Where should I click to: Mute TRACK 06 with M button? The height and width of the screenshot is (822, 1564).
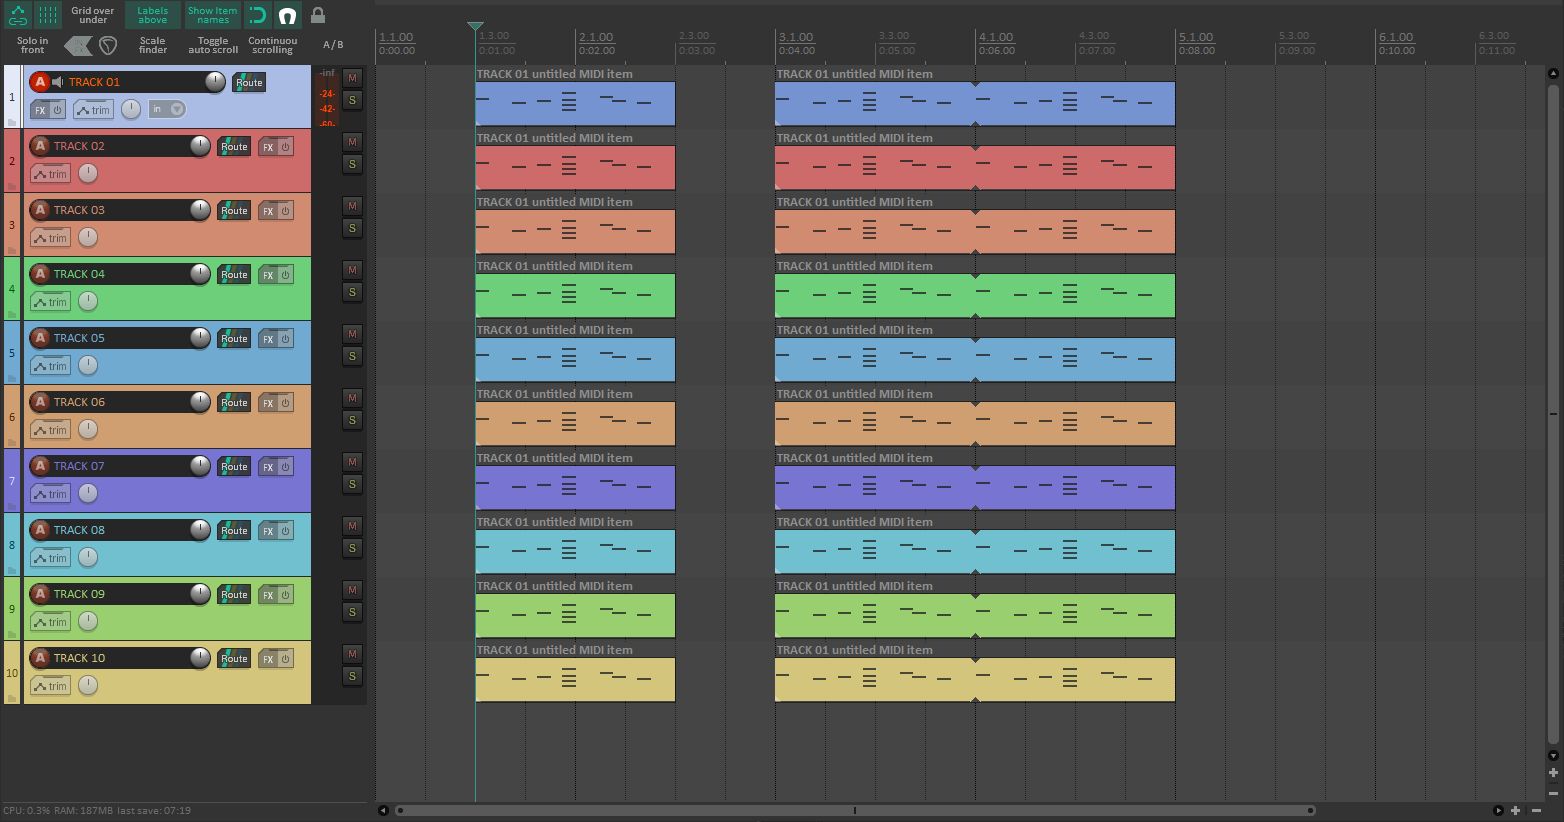[x=352, y=398]
